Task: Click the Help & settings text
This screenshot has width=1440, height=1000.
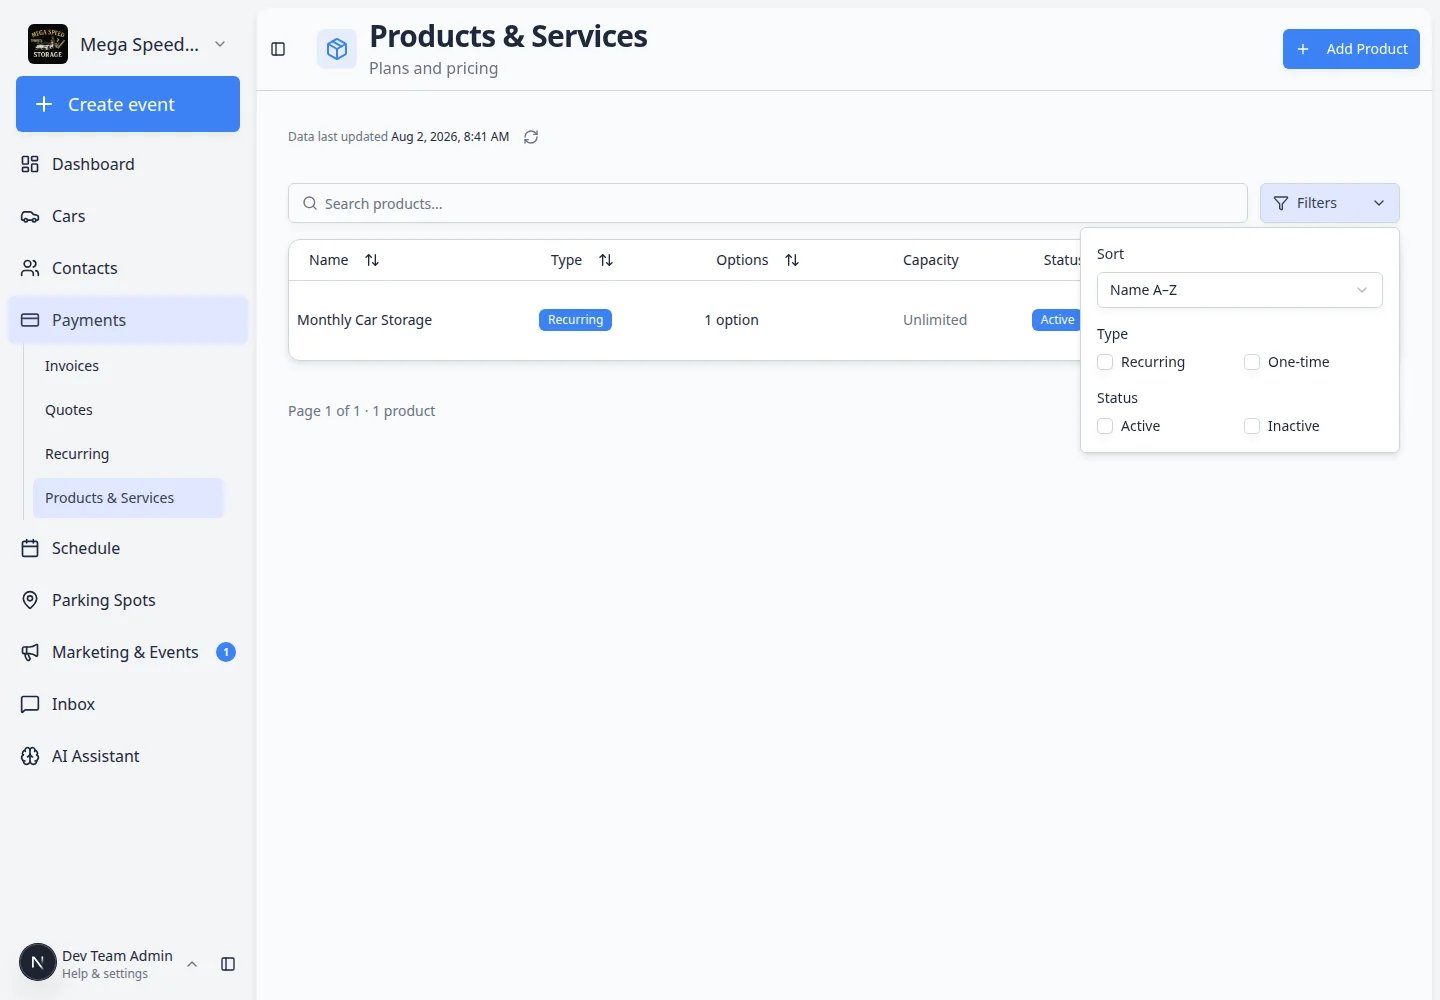Action: point(105,974)
